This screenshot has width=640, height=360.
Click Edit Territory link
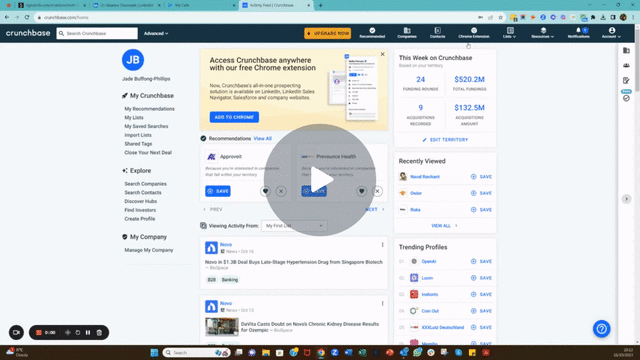445,140
